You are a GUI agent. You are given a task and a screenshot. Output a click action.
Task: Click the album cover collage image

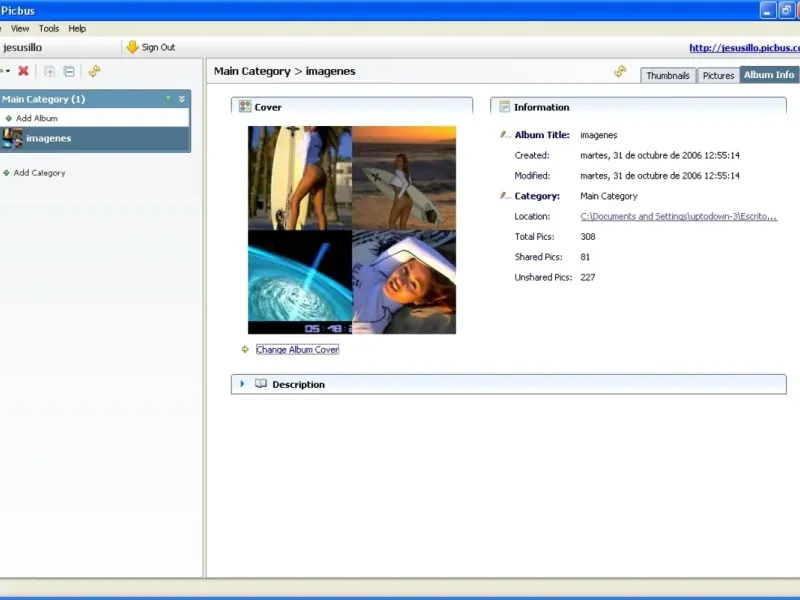352,230
